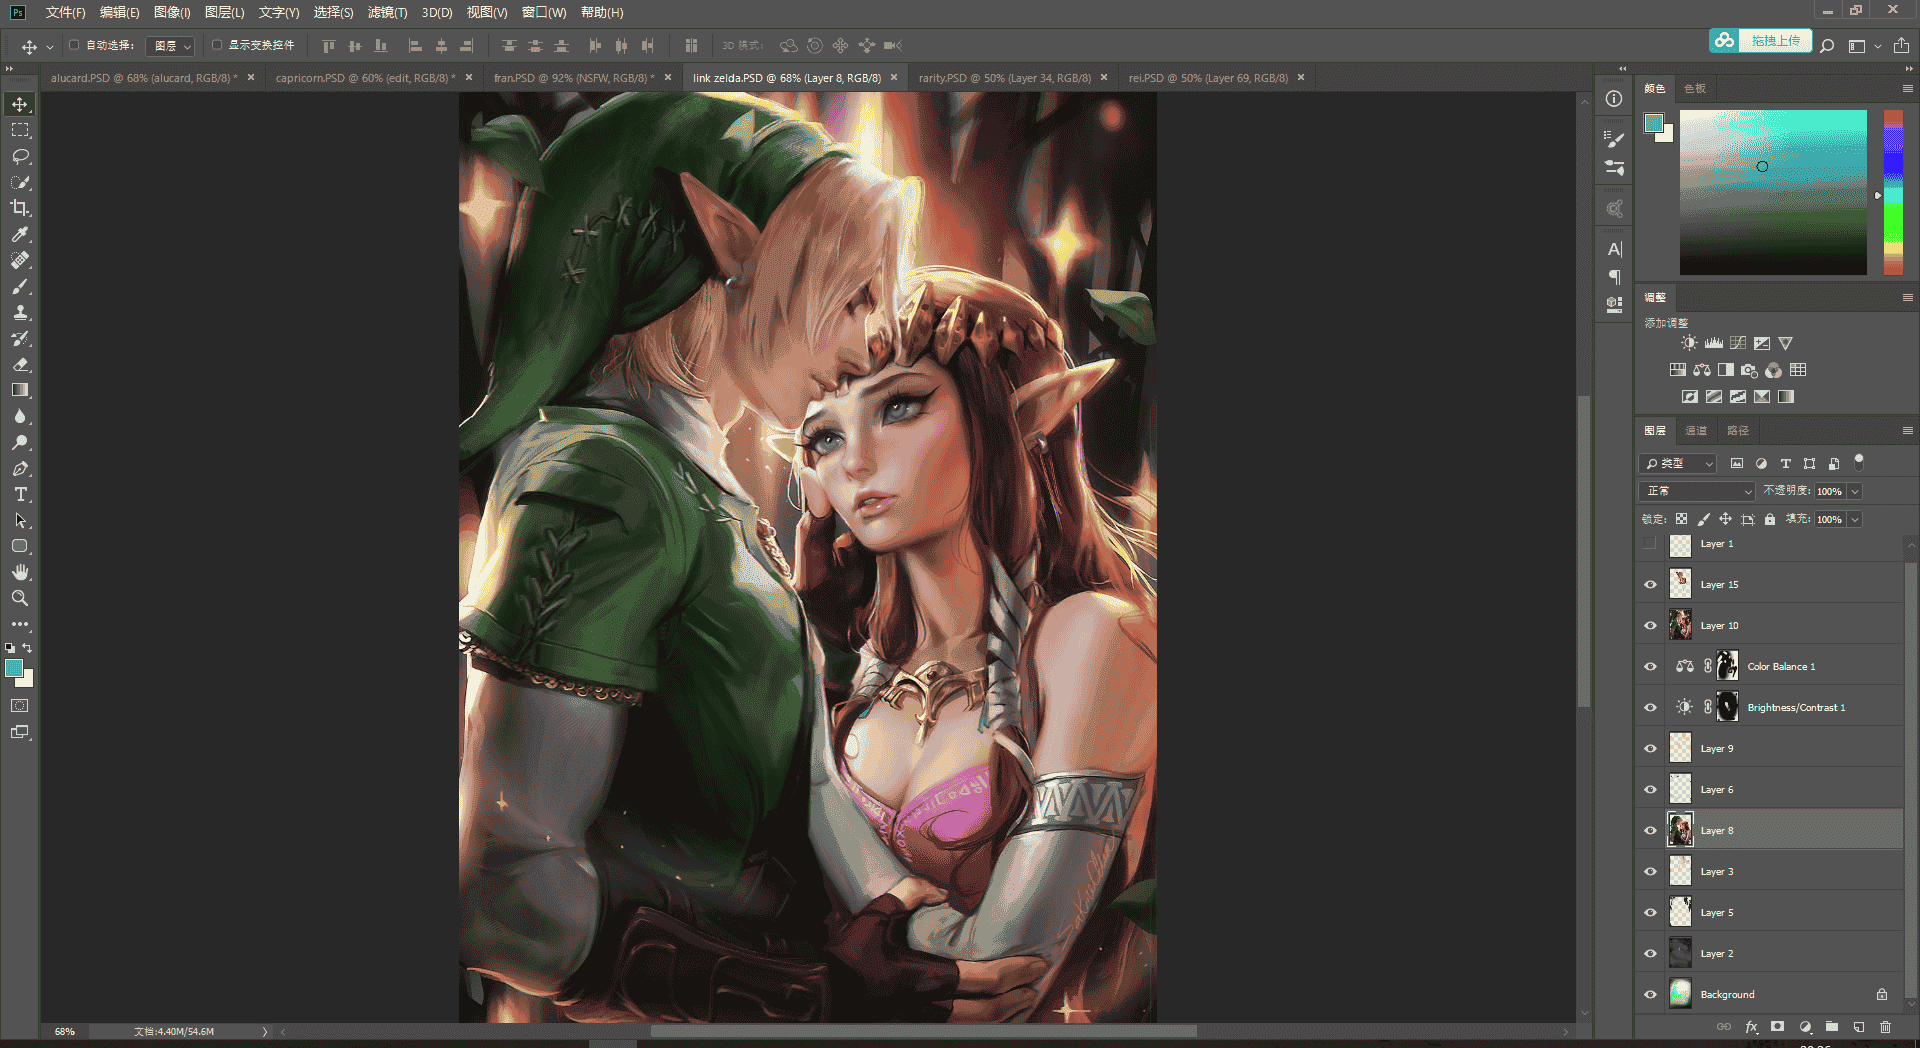Click the cloud upload button

(x=1760, y=41)
